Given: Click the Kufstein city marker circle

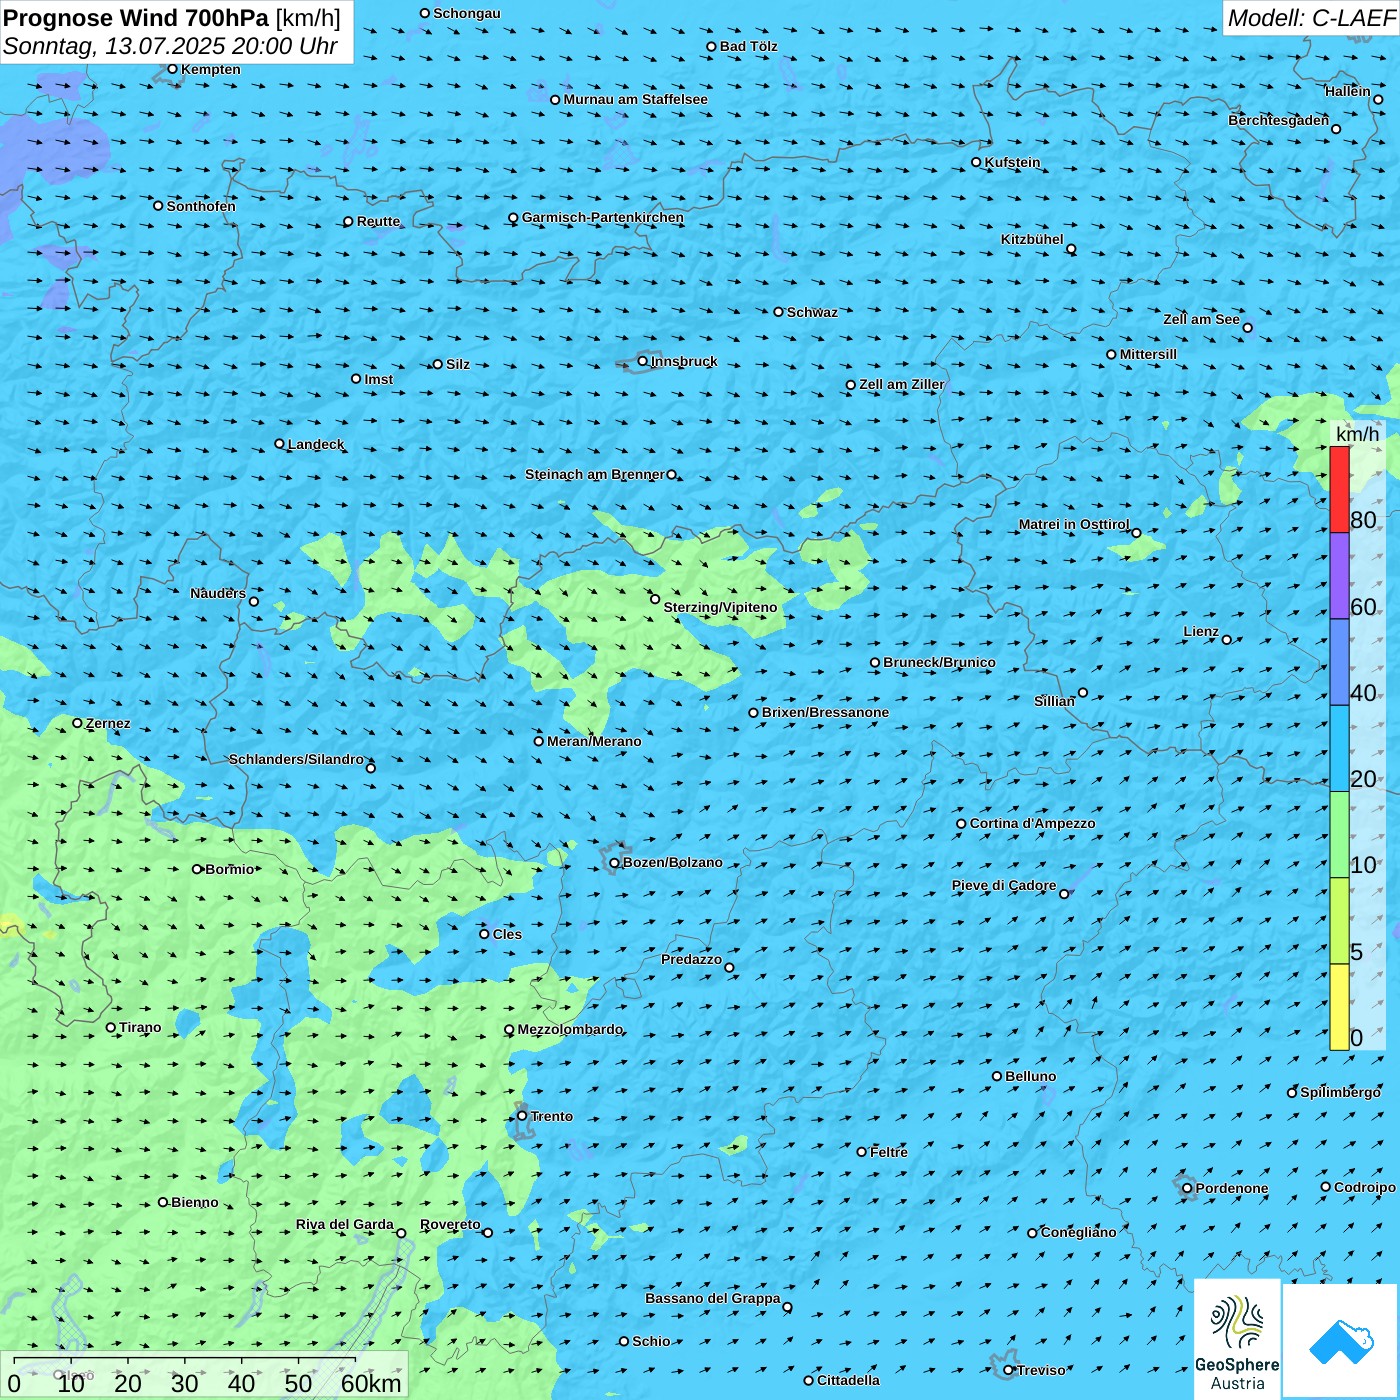Looking at the screenshot, I should tap(976, 162).
